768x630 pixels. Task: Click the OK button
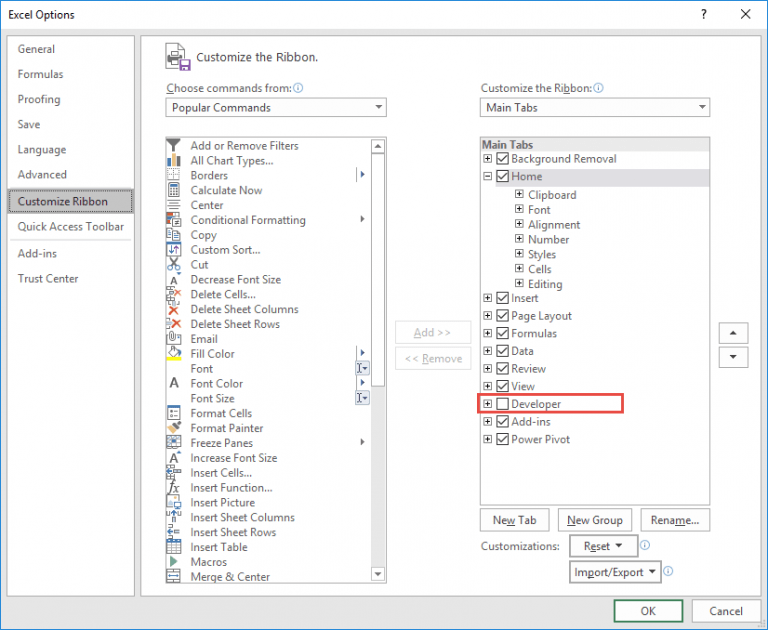pyautogui.click(x=648, y=611)
